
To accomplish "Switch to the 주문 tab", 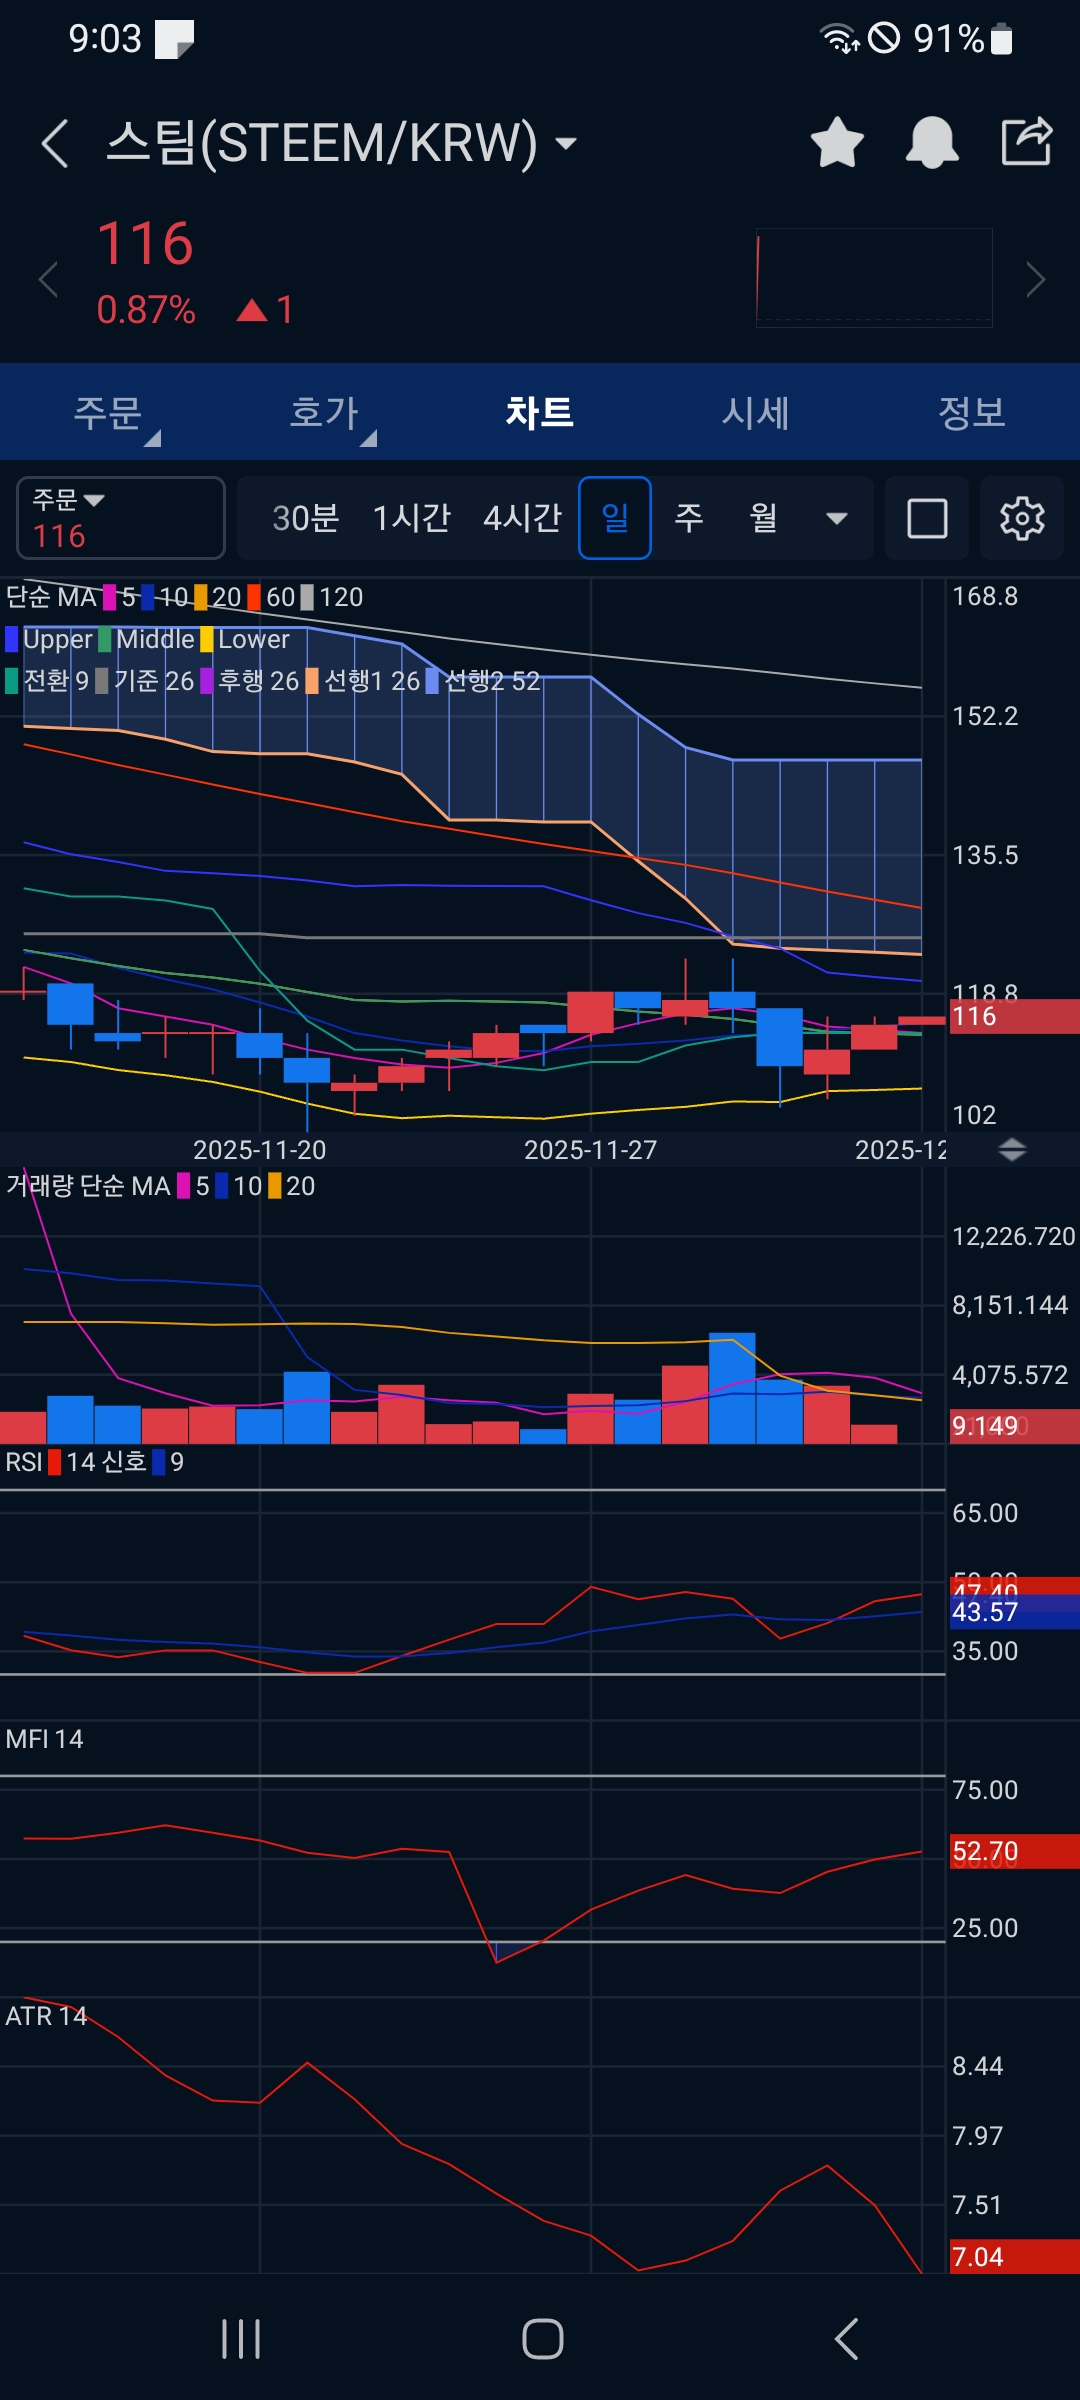I will point(108,412).
